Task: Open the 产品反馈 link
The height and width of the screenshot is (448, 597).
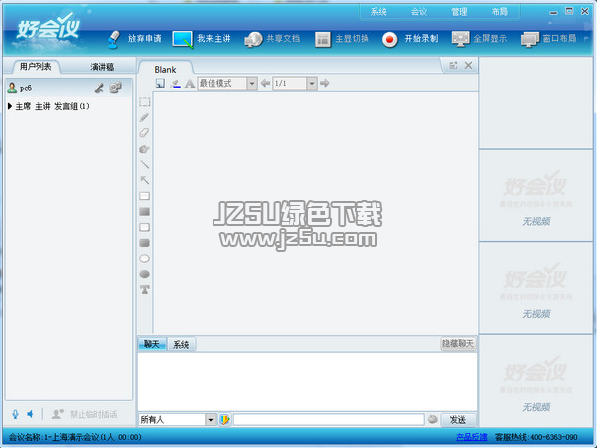Action: click(472, 437)
